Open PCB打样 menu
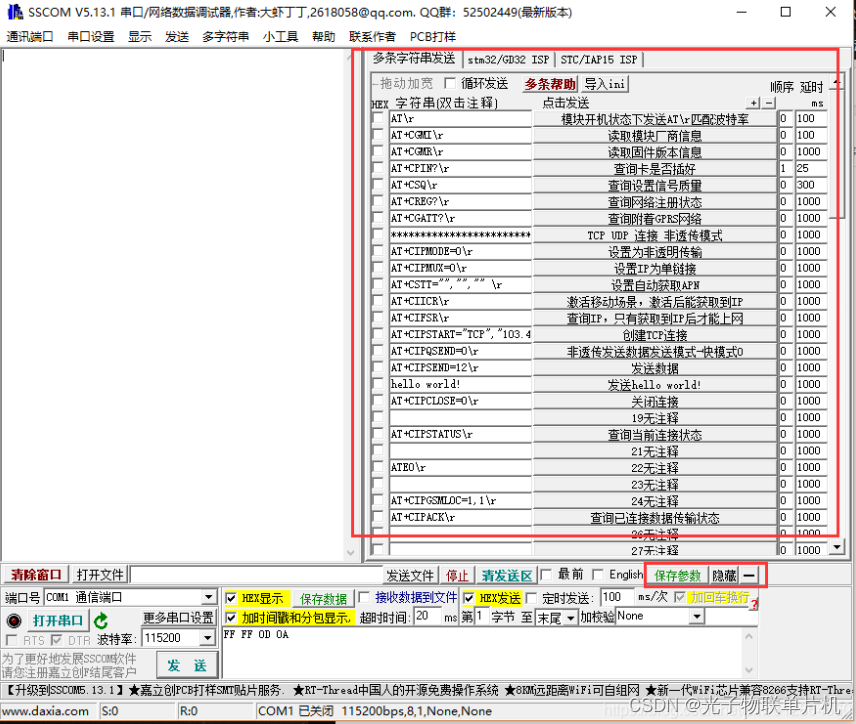This screenshot has height=724, width=856. click(433, 37)
